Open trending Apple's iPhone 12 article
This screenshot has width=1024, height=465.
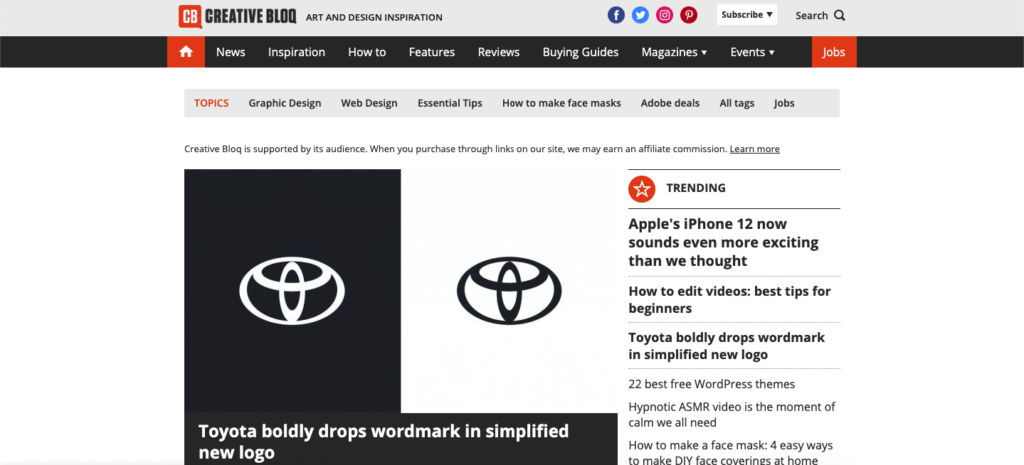tap(723, 242)
